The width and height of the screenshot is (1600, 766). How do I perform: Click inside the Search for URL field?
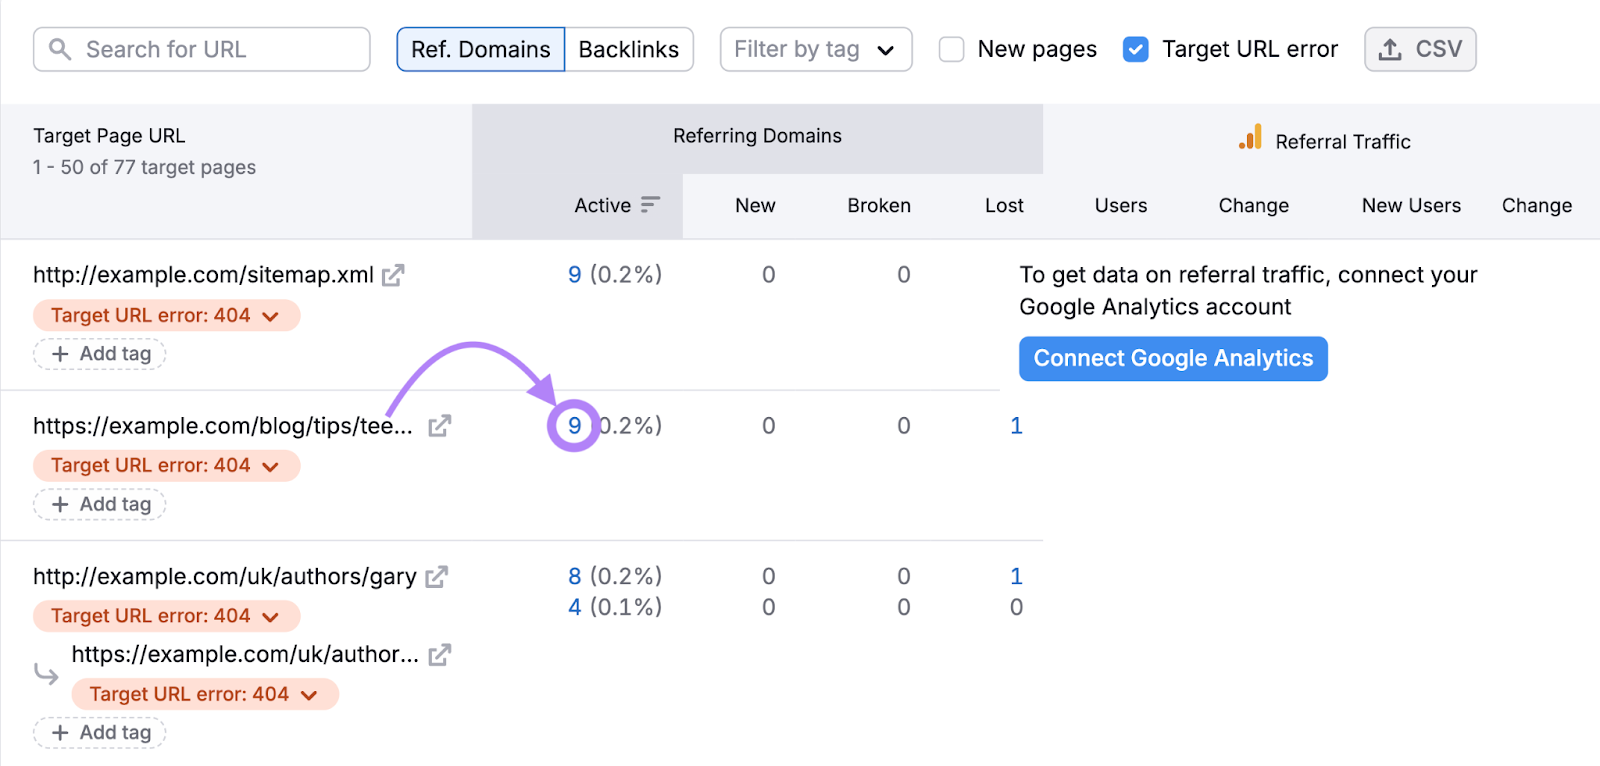pyautogui.click(x=215, y=49)
